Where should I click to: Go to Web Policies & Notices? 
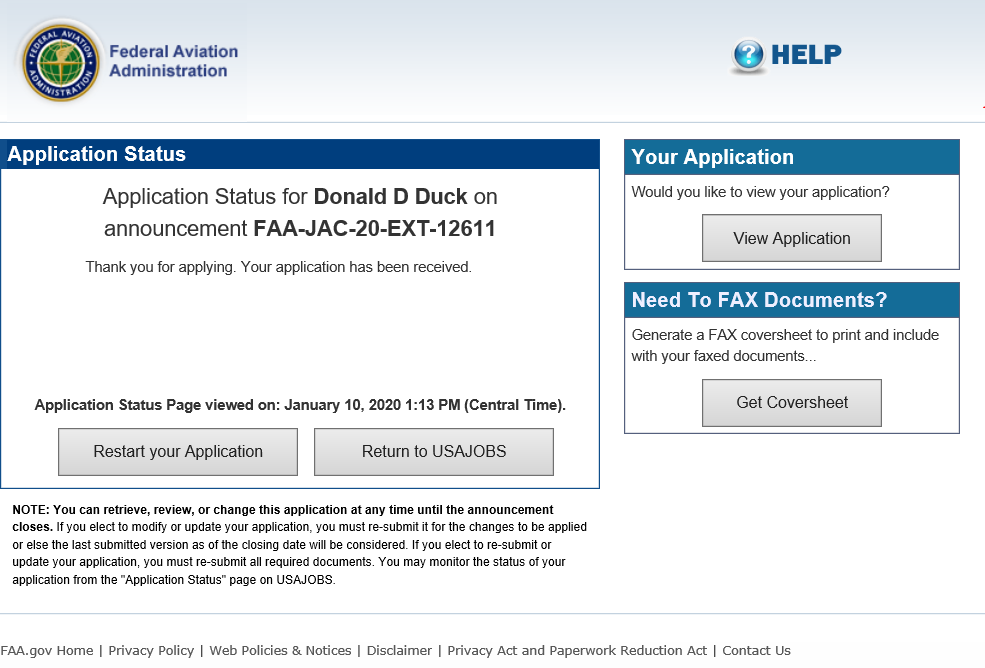(280, 651)
